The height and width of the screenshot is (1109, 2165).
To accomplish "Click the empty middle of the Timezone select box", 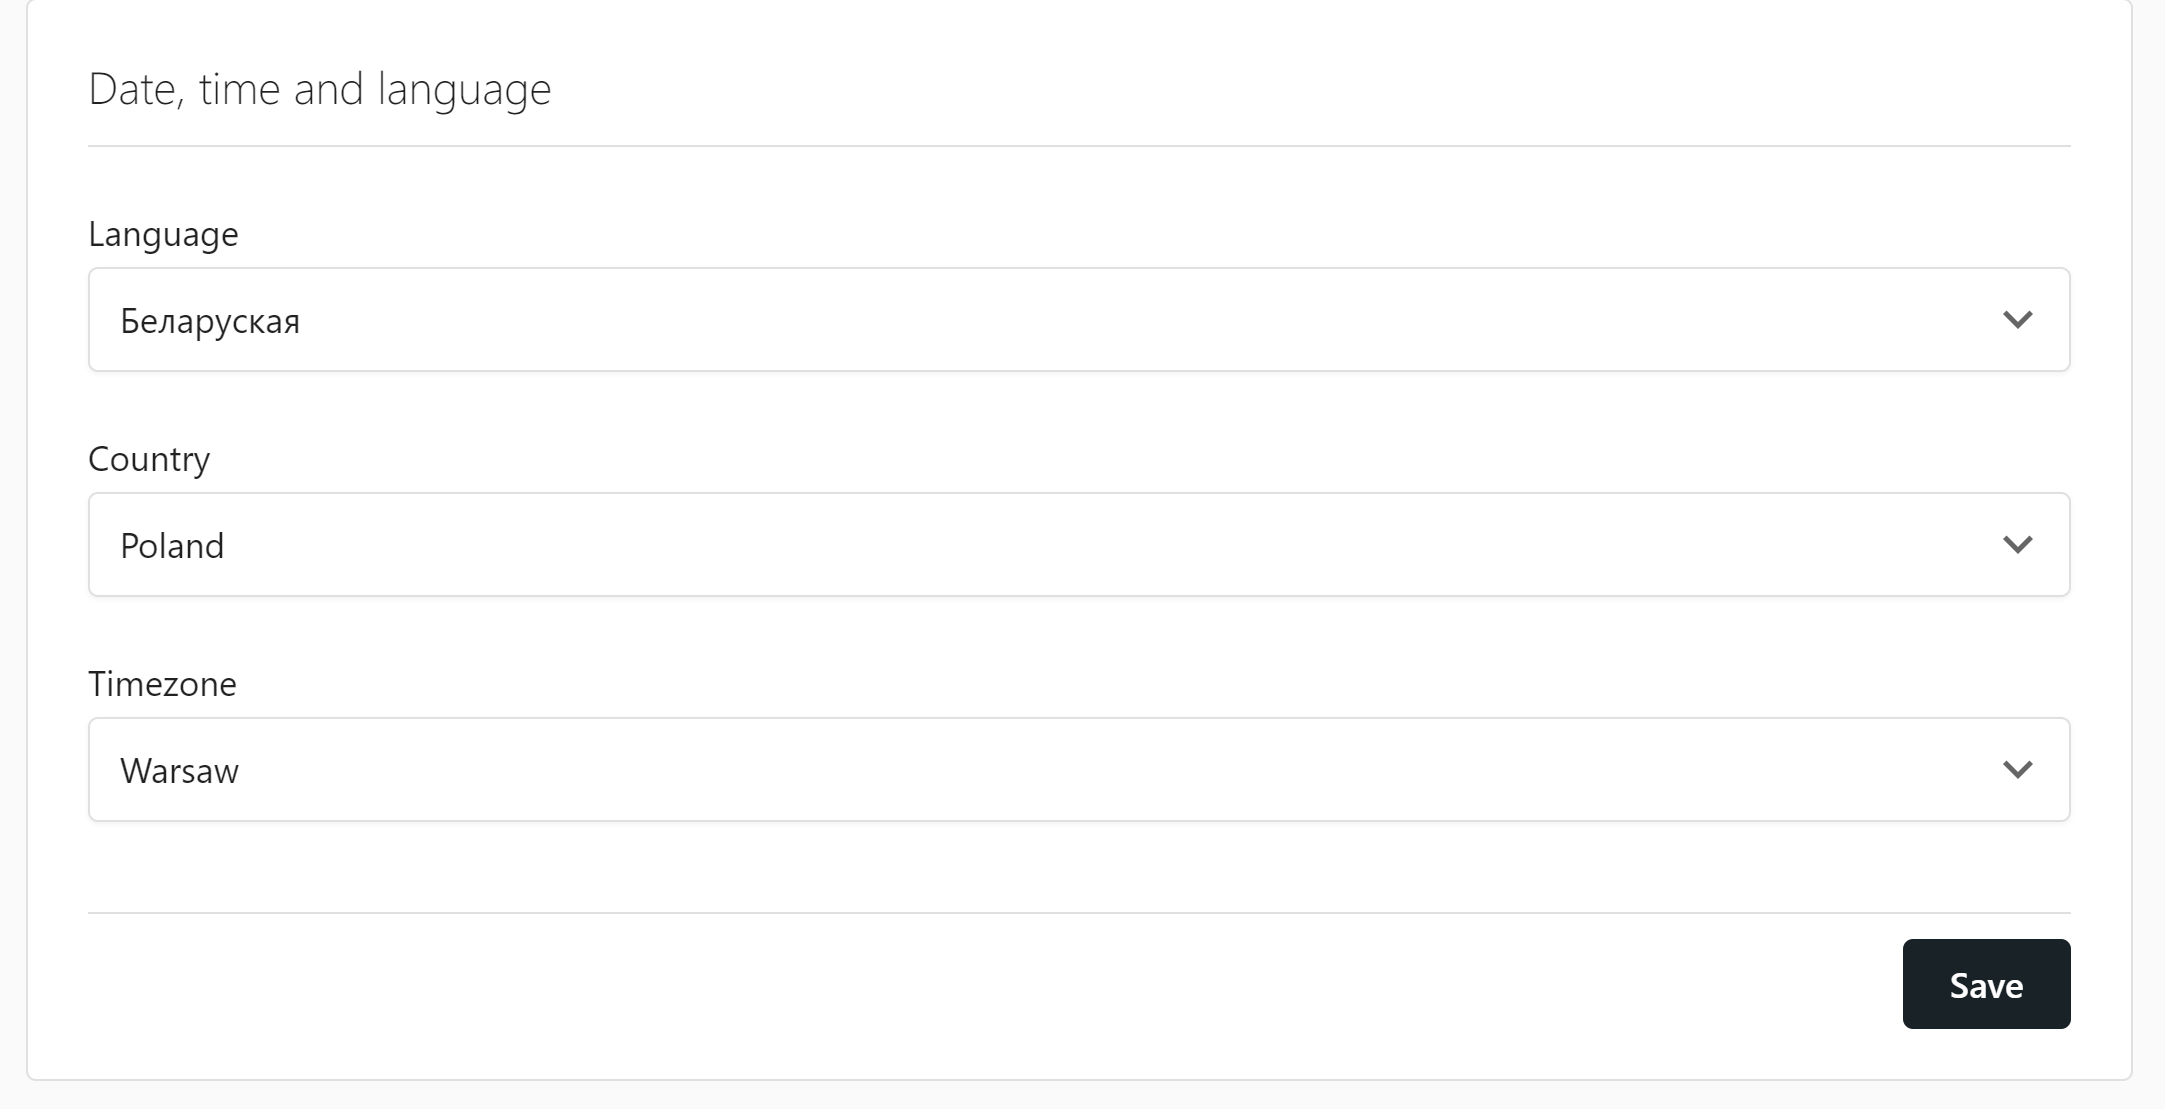I will click(x=1078, y=770).
